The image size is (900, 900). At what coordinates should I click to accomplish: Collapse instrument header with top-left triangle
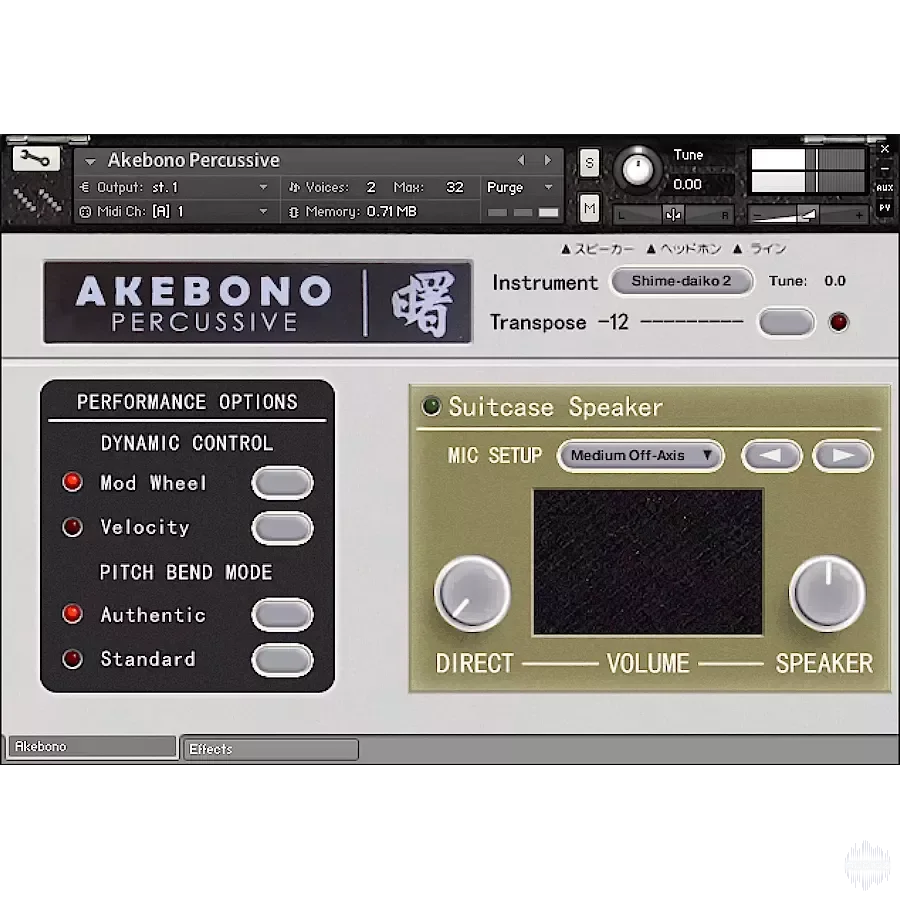[90, 161]
